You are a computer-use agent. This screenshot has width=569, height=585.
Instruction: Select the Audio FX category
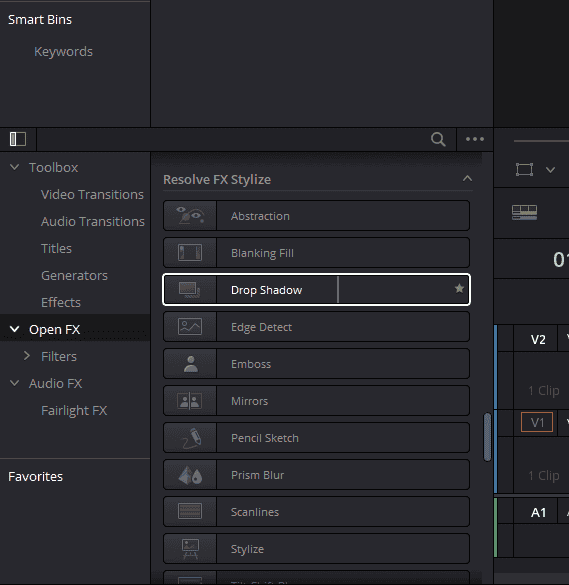[55, 383]
